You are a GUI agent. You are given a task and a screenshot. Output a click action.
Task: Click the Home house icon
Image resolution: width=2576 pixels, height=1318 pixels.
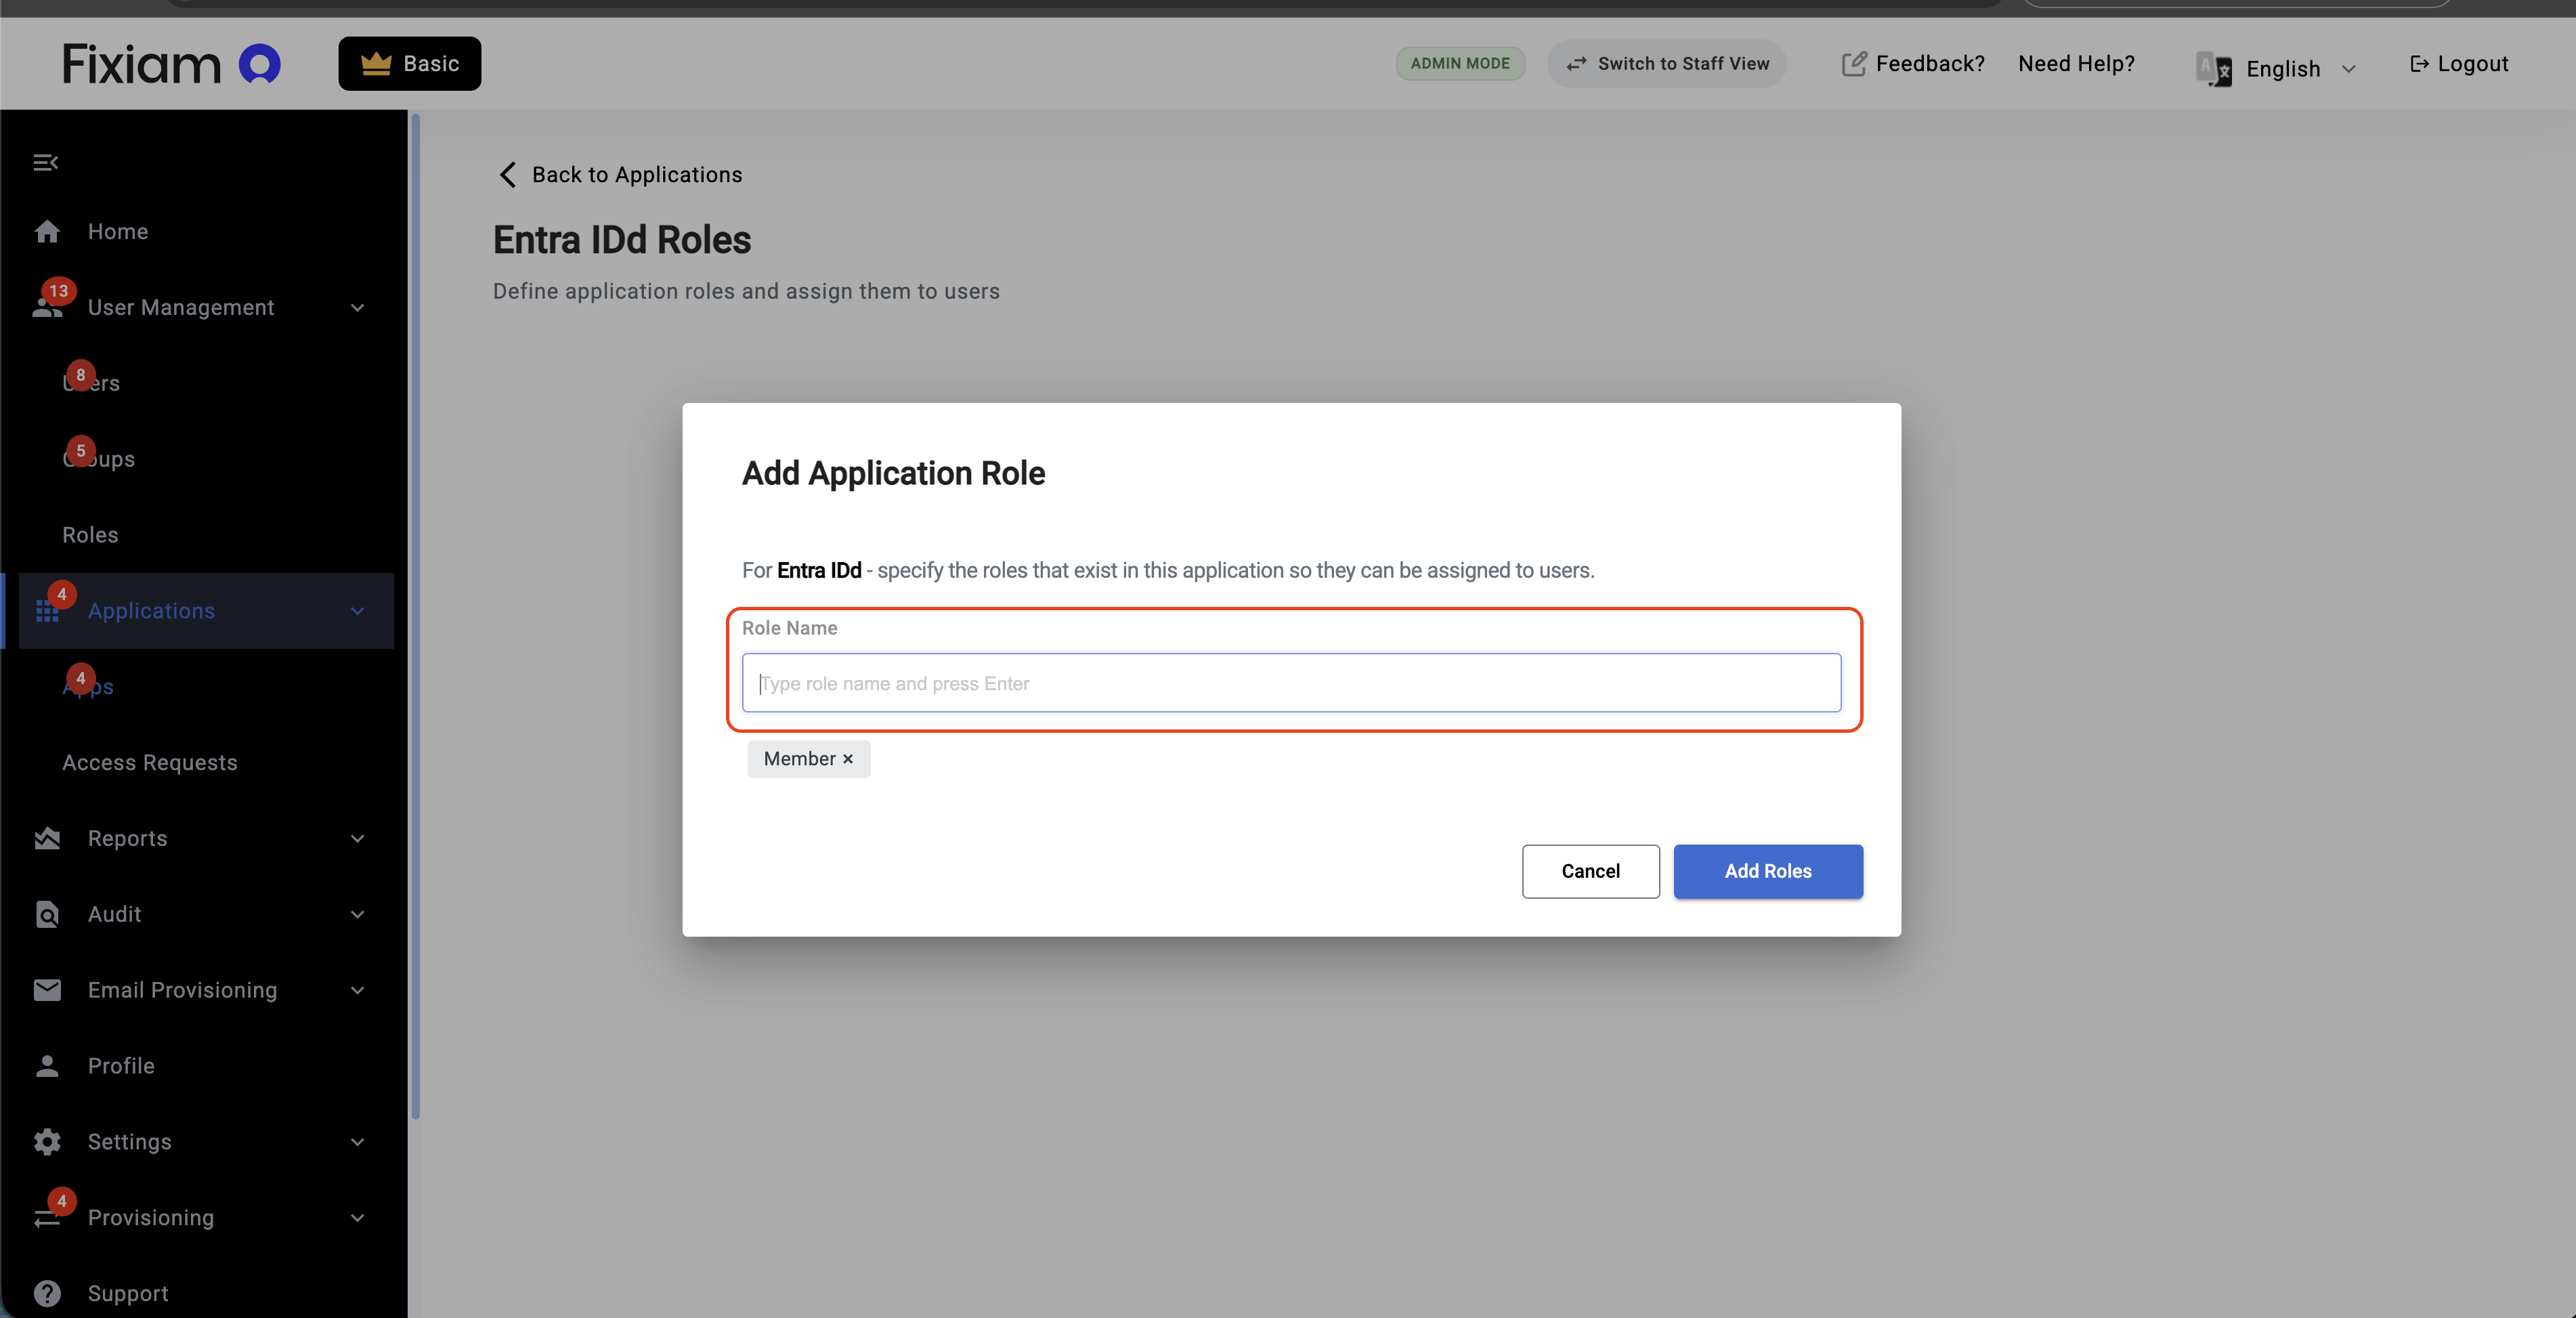point(47,232)
